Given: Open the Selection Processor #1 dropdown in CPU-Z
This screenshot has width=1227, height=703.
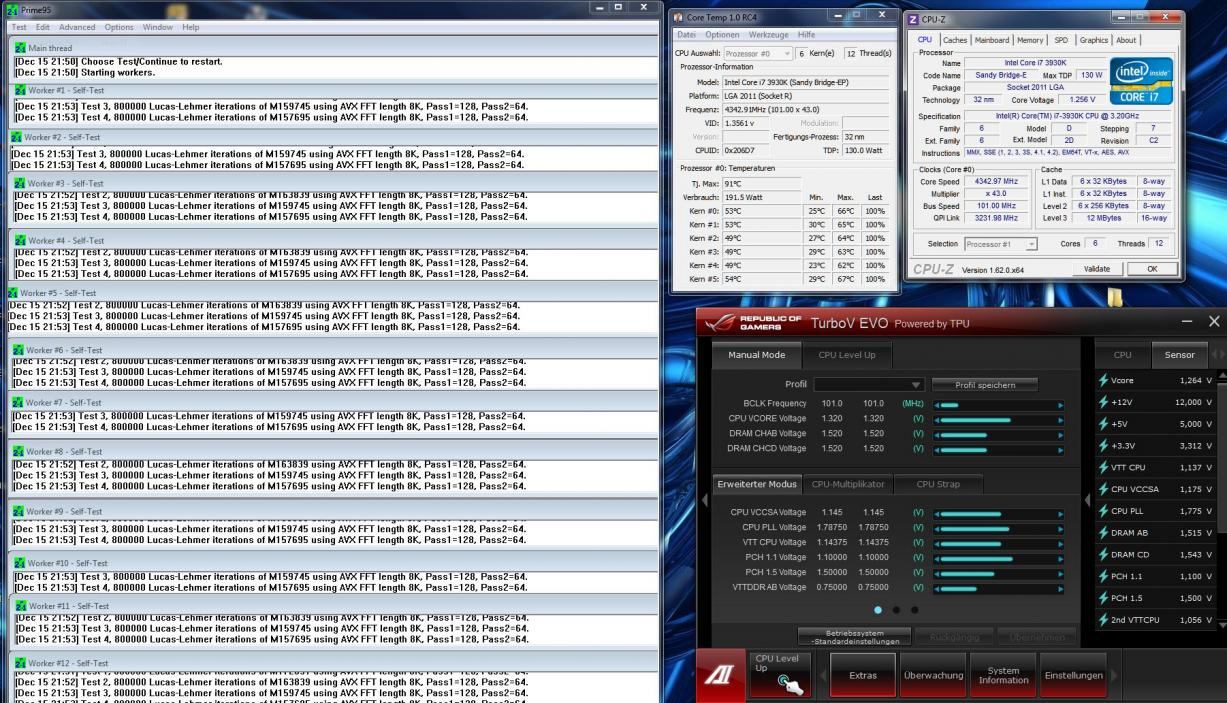Looking at the screenshot, I should point(1001,243).
